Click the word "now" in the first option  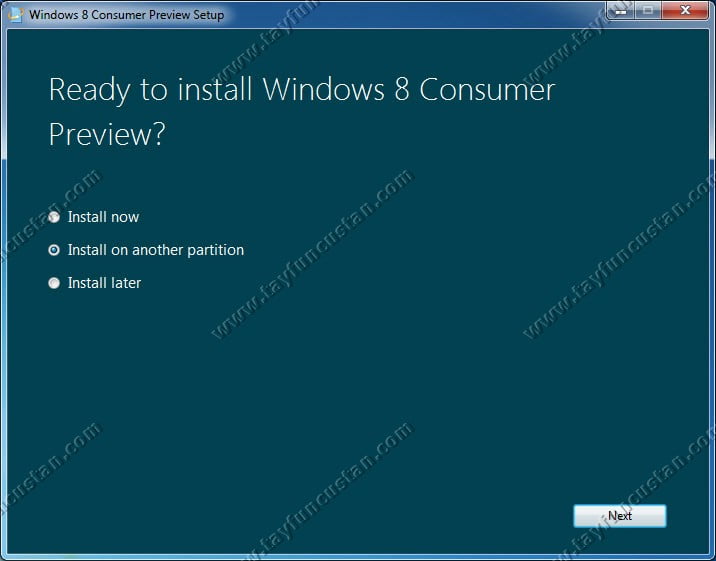pos(125,217)
